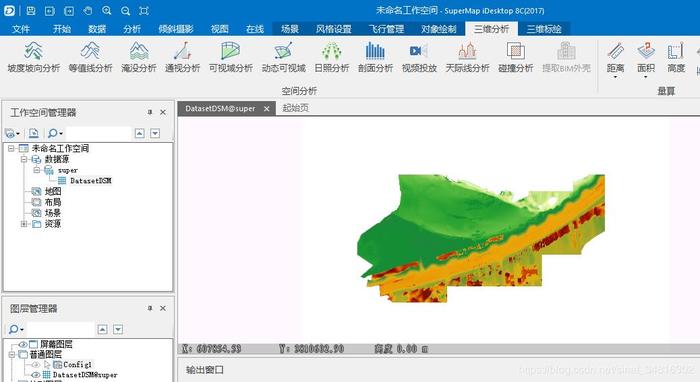Viewport: 700px width, 382px height.
Task: Collapse the 未命名工作空间 tree node
Action: click(x=11, y=148)
